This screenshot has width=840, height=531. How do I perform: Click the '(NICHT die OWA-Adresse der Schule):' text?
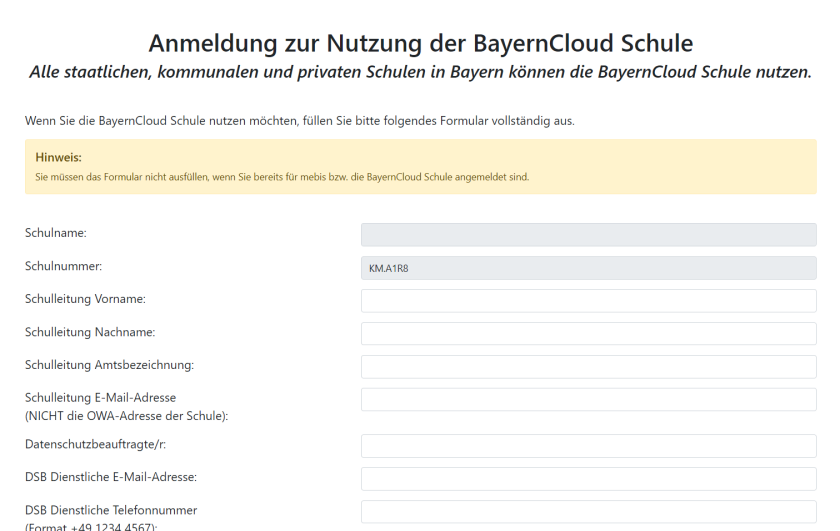click(x=126, y=416)
